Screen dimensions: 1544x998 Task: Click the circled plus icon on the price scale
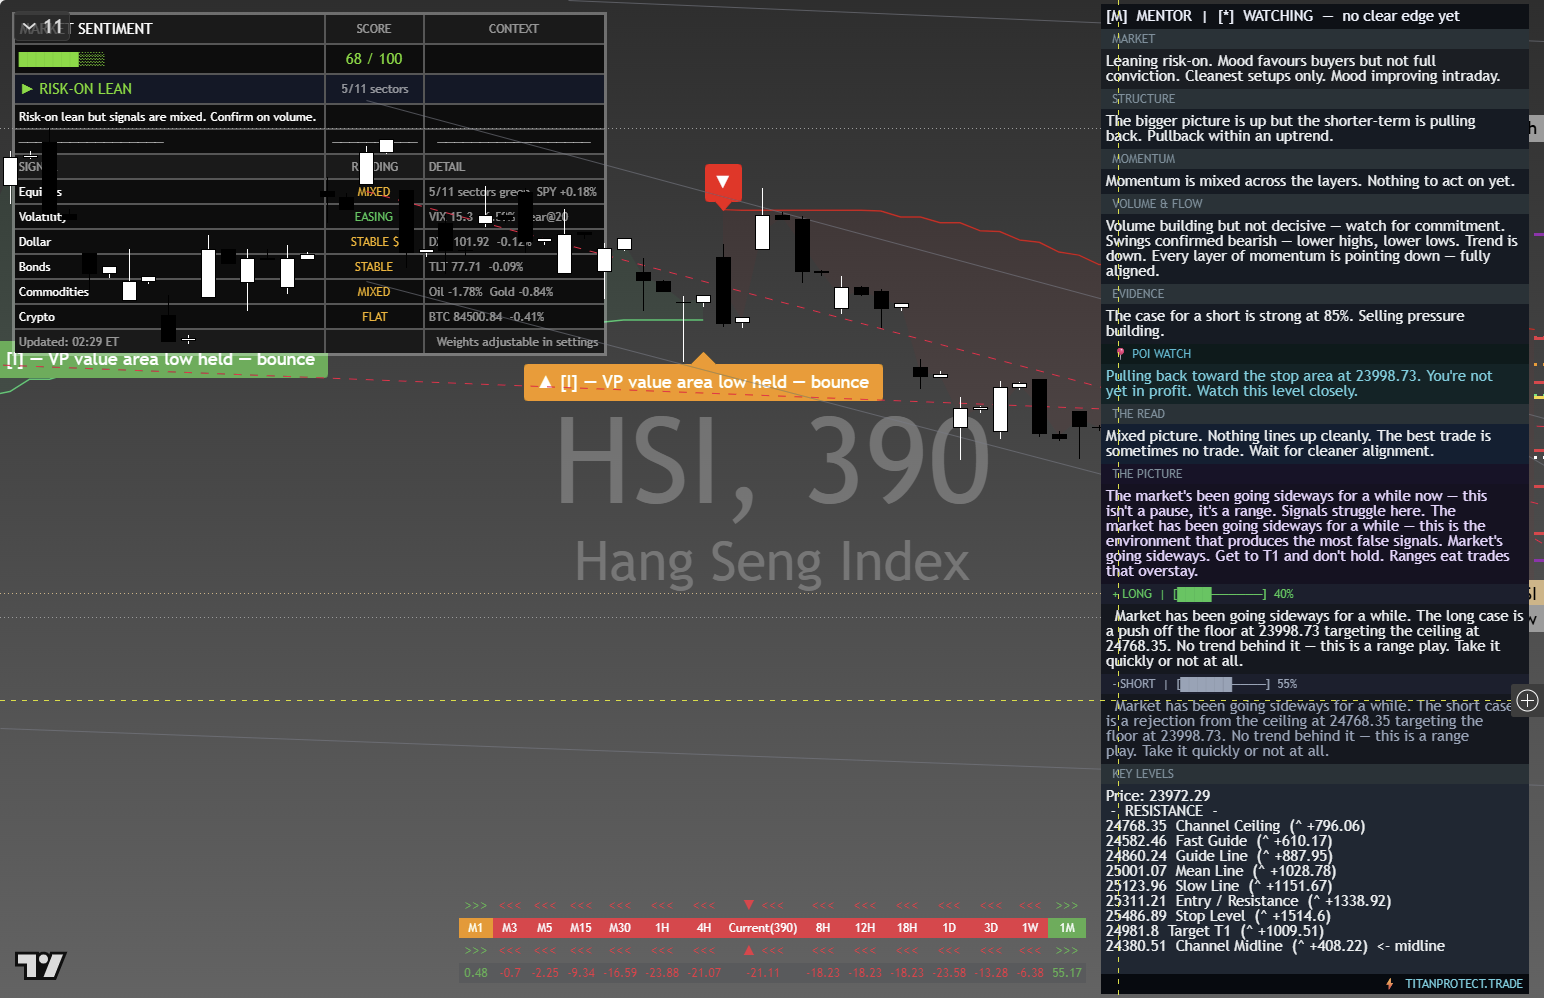1527,700
